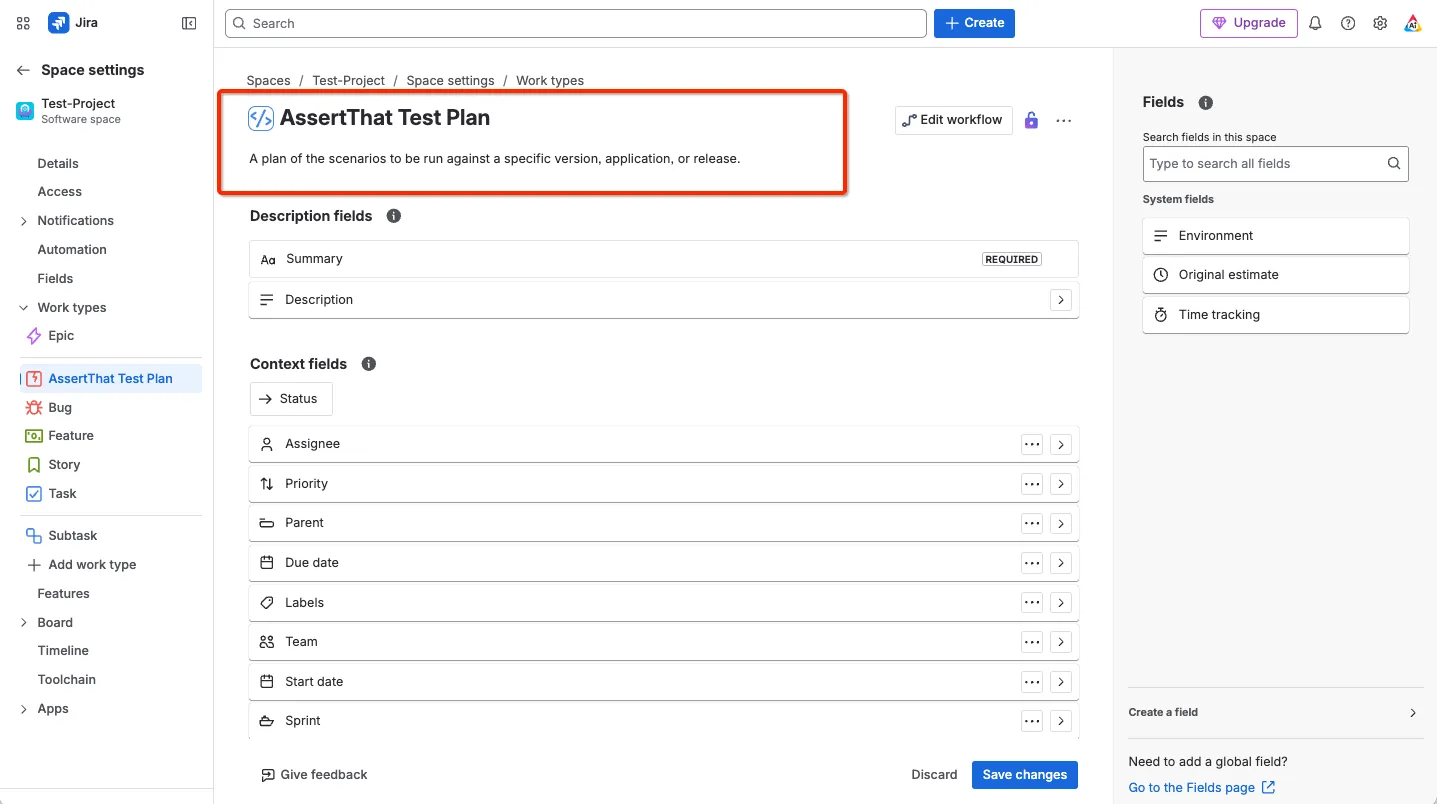1437x804 pixels.
Task: Open the settings gear icon
Action: 1380,23
